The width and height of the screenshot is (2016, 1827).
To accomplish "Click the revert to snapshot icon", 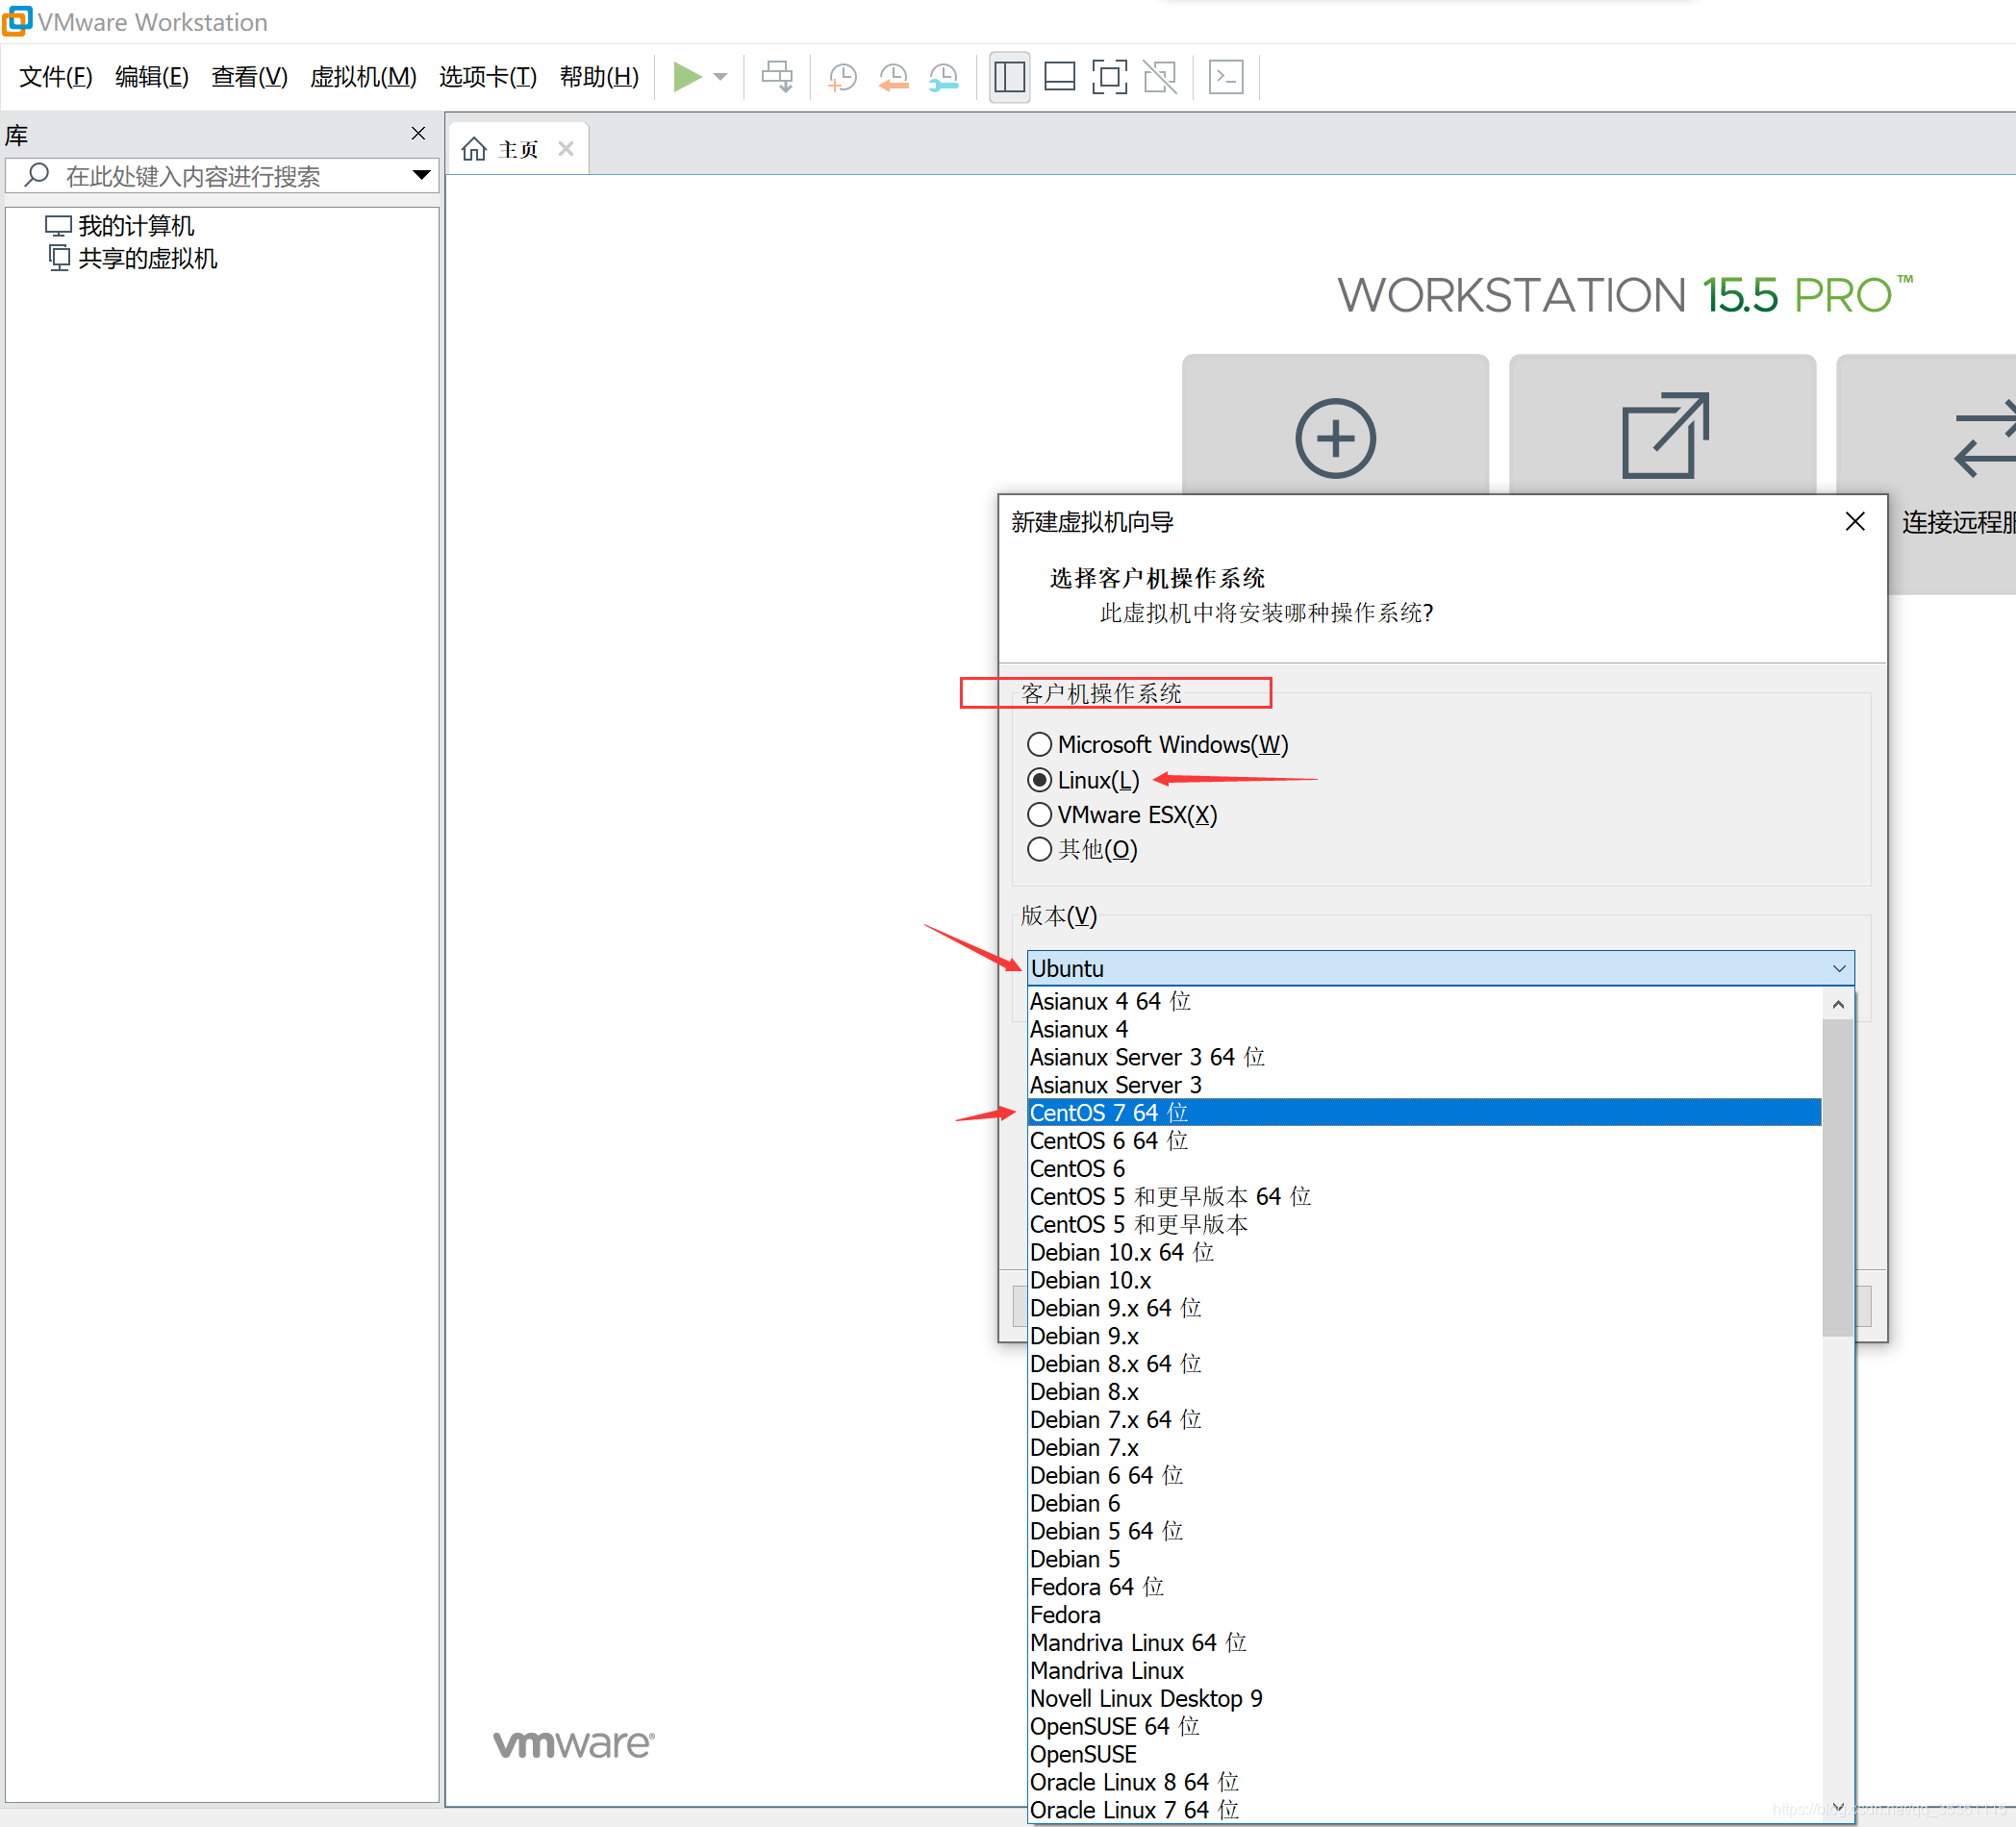I will [x=893, y=77].
